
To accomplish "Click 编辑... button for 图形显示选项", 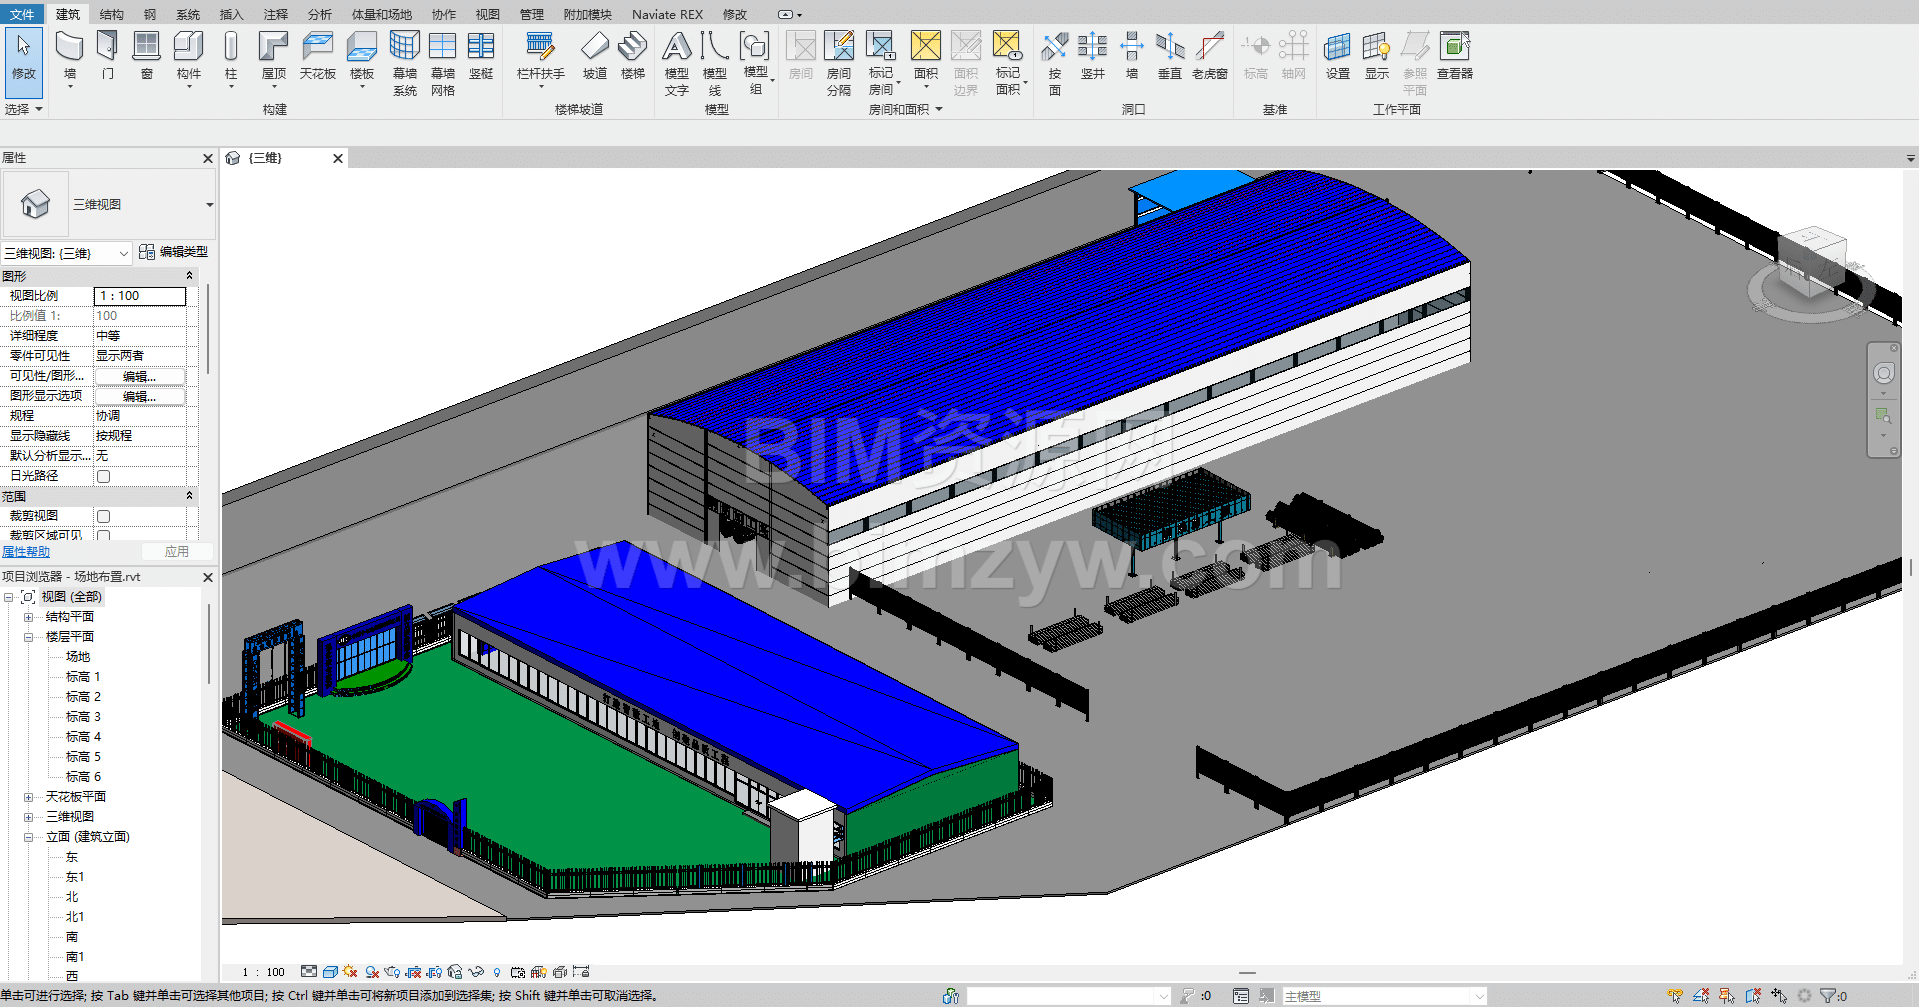I will coord(139,396).
